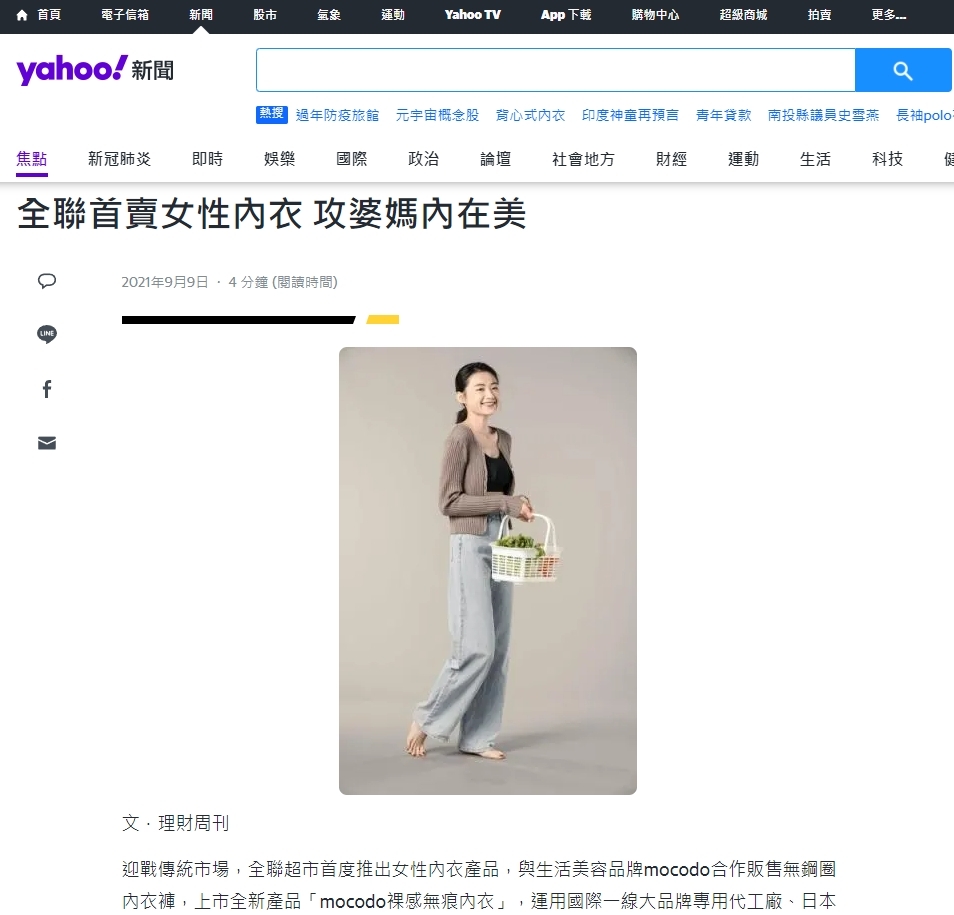Expand the 更多... navigation dropdown
954x915 pixels.
pyautogui.click(x=888, y=15)
